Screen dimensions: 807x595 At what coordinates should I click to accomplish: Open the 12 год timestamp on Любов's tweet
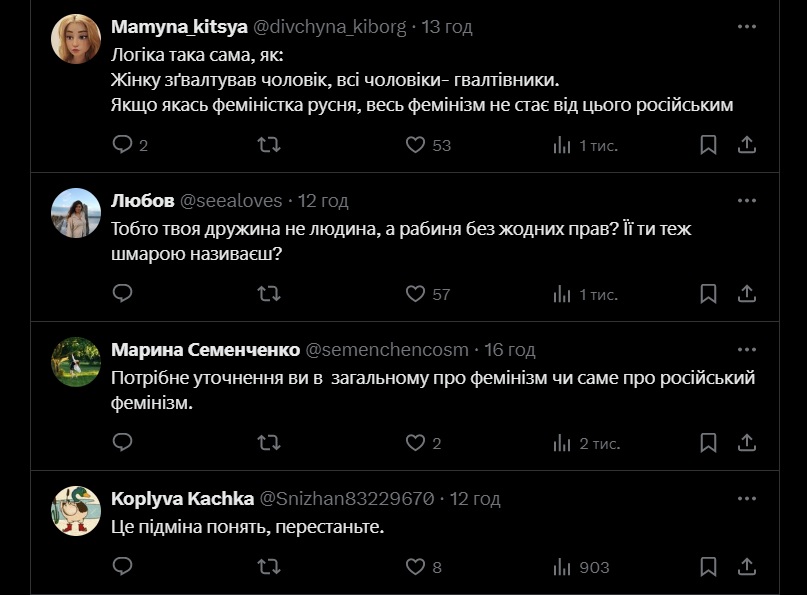click(x=323, y=201)
